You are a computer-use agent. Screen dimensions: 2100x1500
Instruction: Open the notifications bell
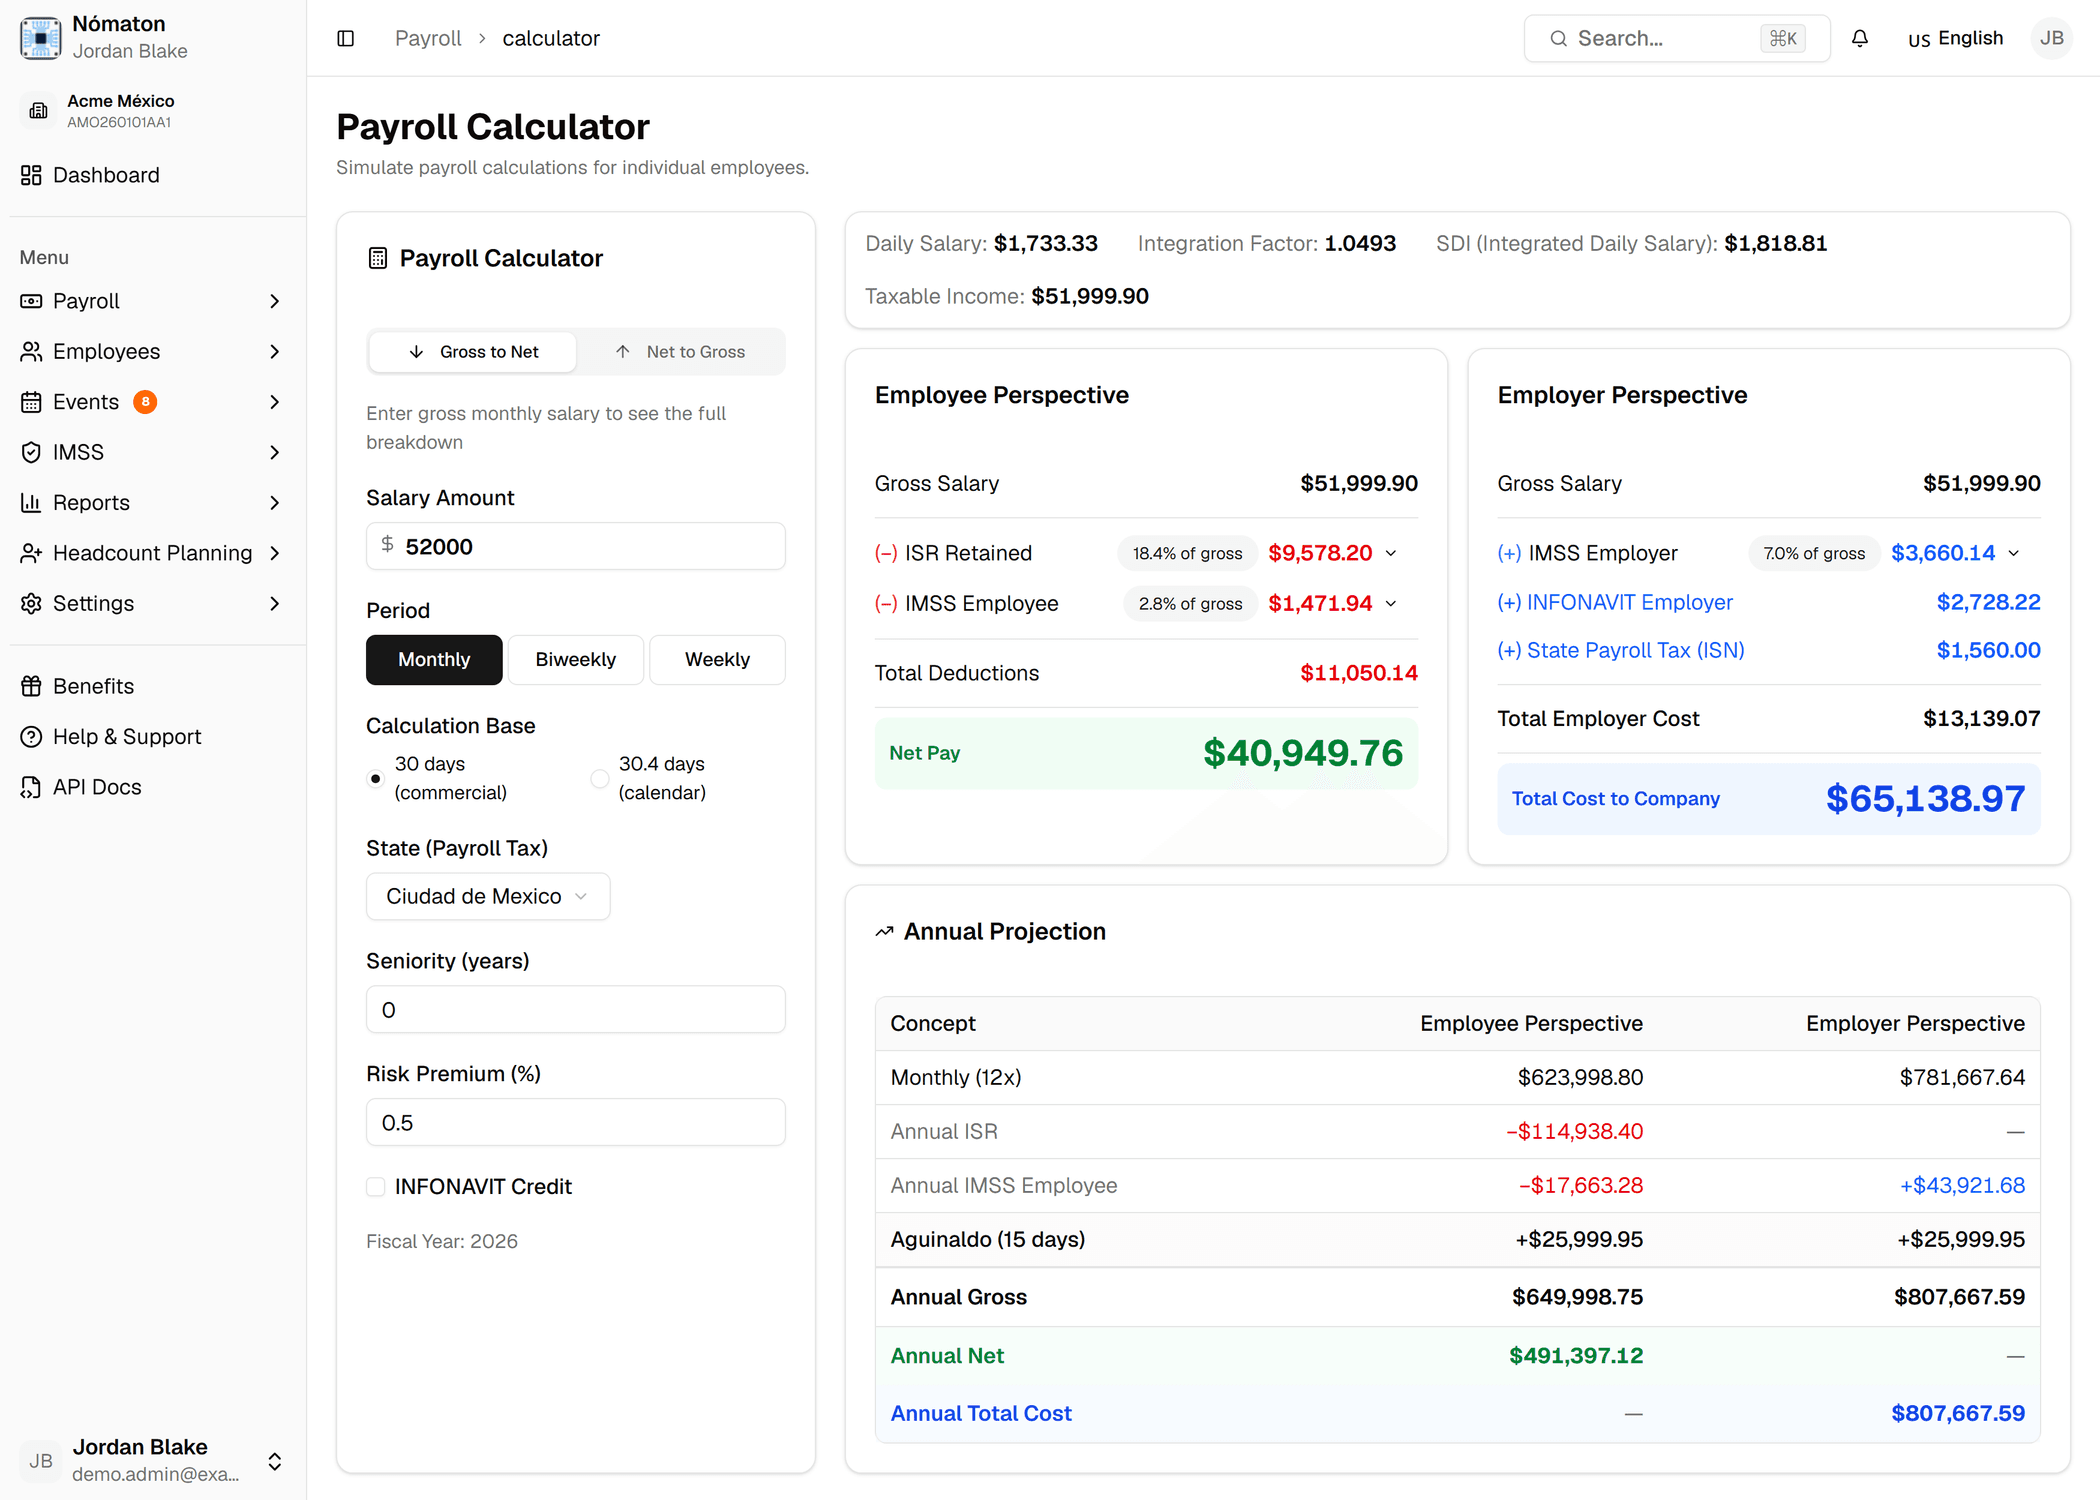point(1860,38)
